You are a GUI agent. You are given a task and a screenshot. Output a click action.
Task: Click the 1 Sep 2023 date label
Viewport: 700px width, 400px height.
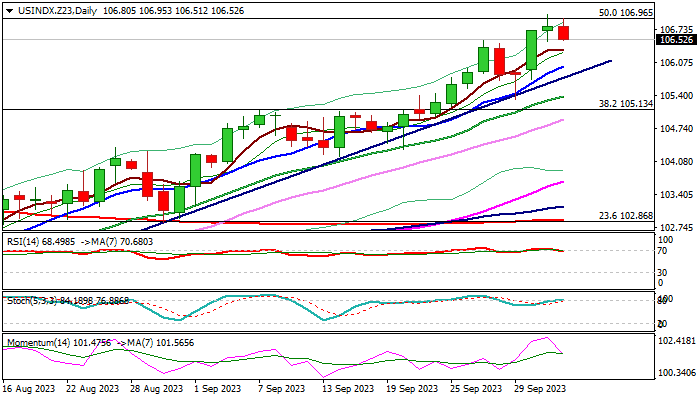pos(216,388)
